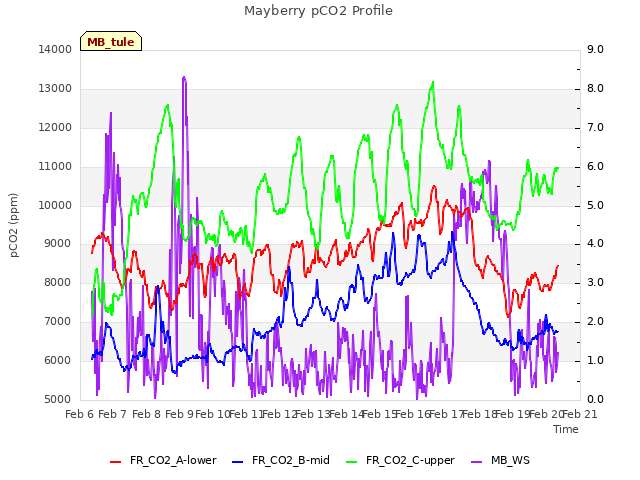Select MB_WS legend label
The image size is (640, 480).
coord(510,460)
